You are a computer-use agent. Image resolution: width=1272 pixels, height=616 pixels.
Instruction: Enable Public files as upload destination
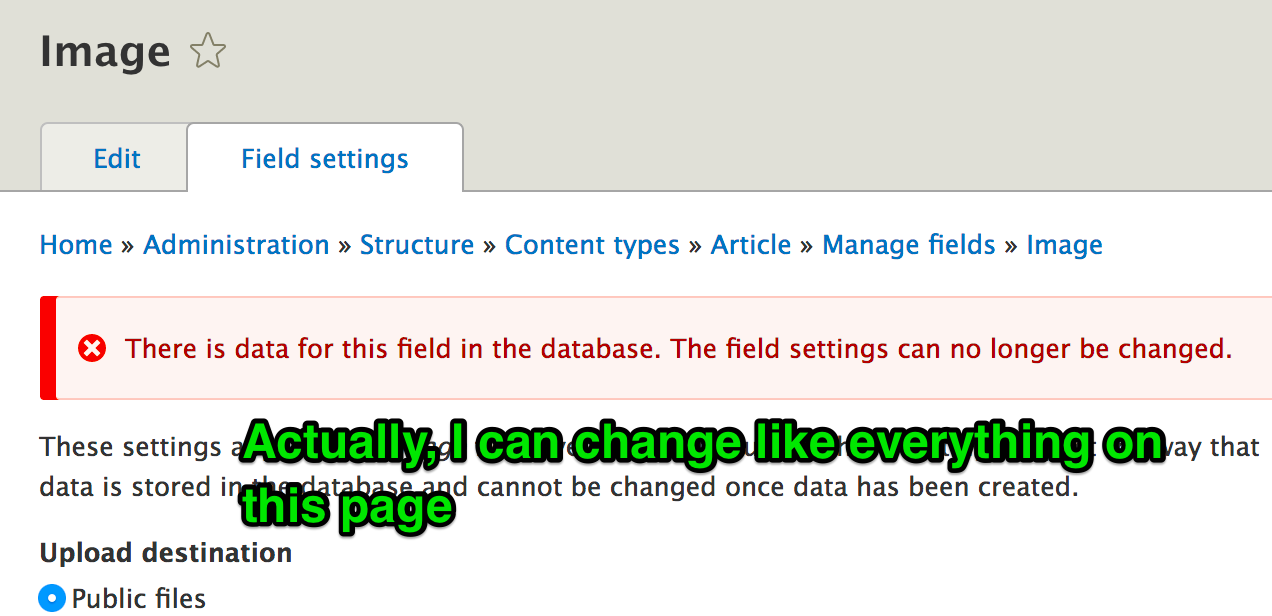(x=50, y=597)
